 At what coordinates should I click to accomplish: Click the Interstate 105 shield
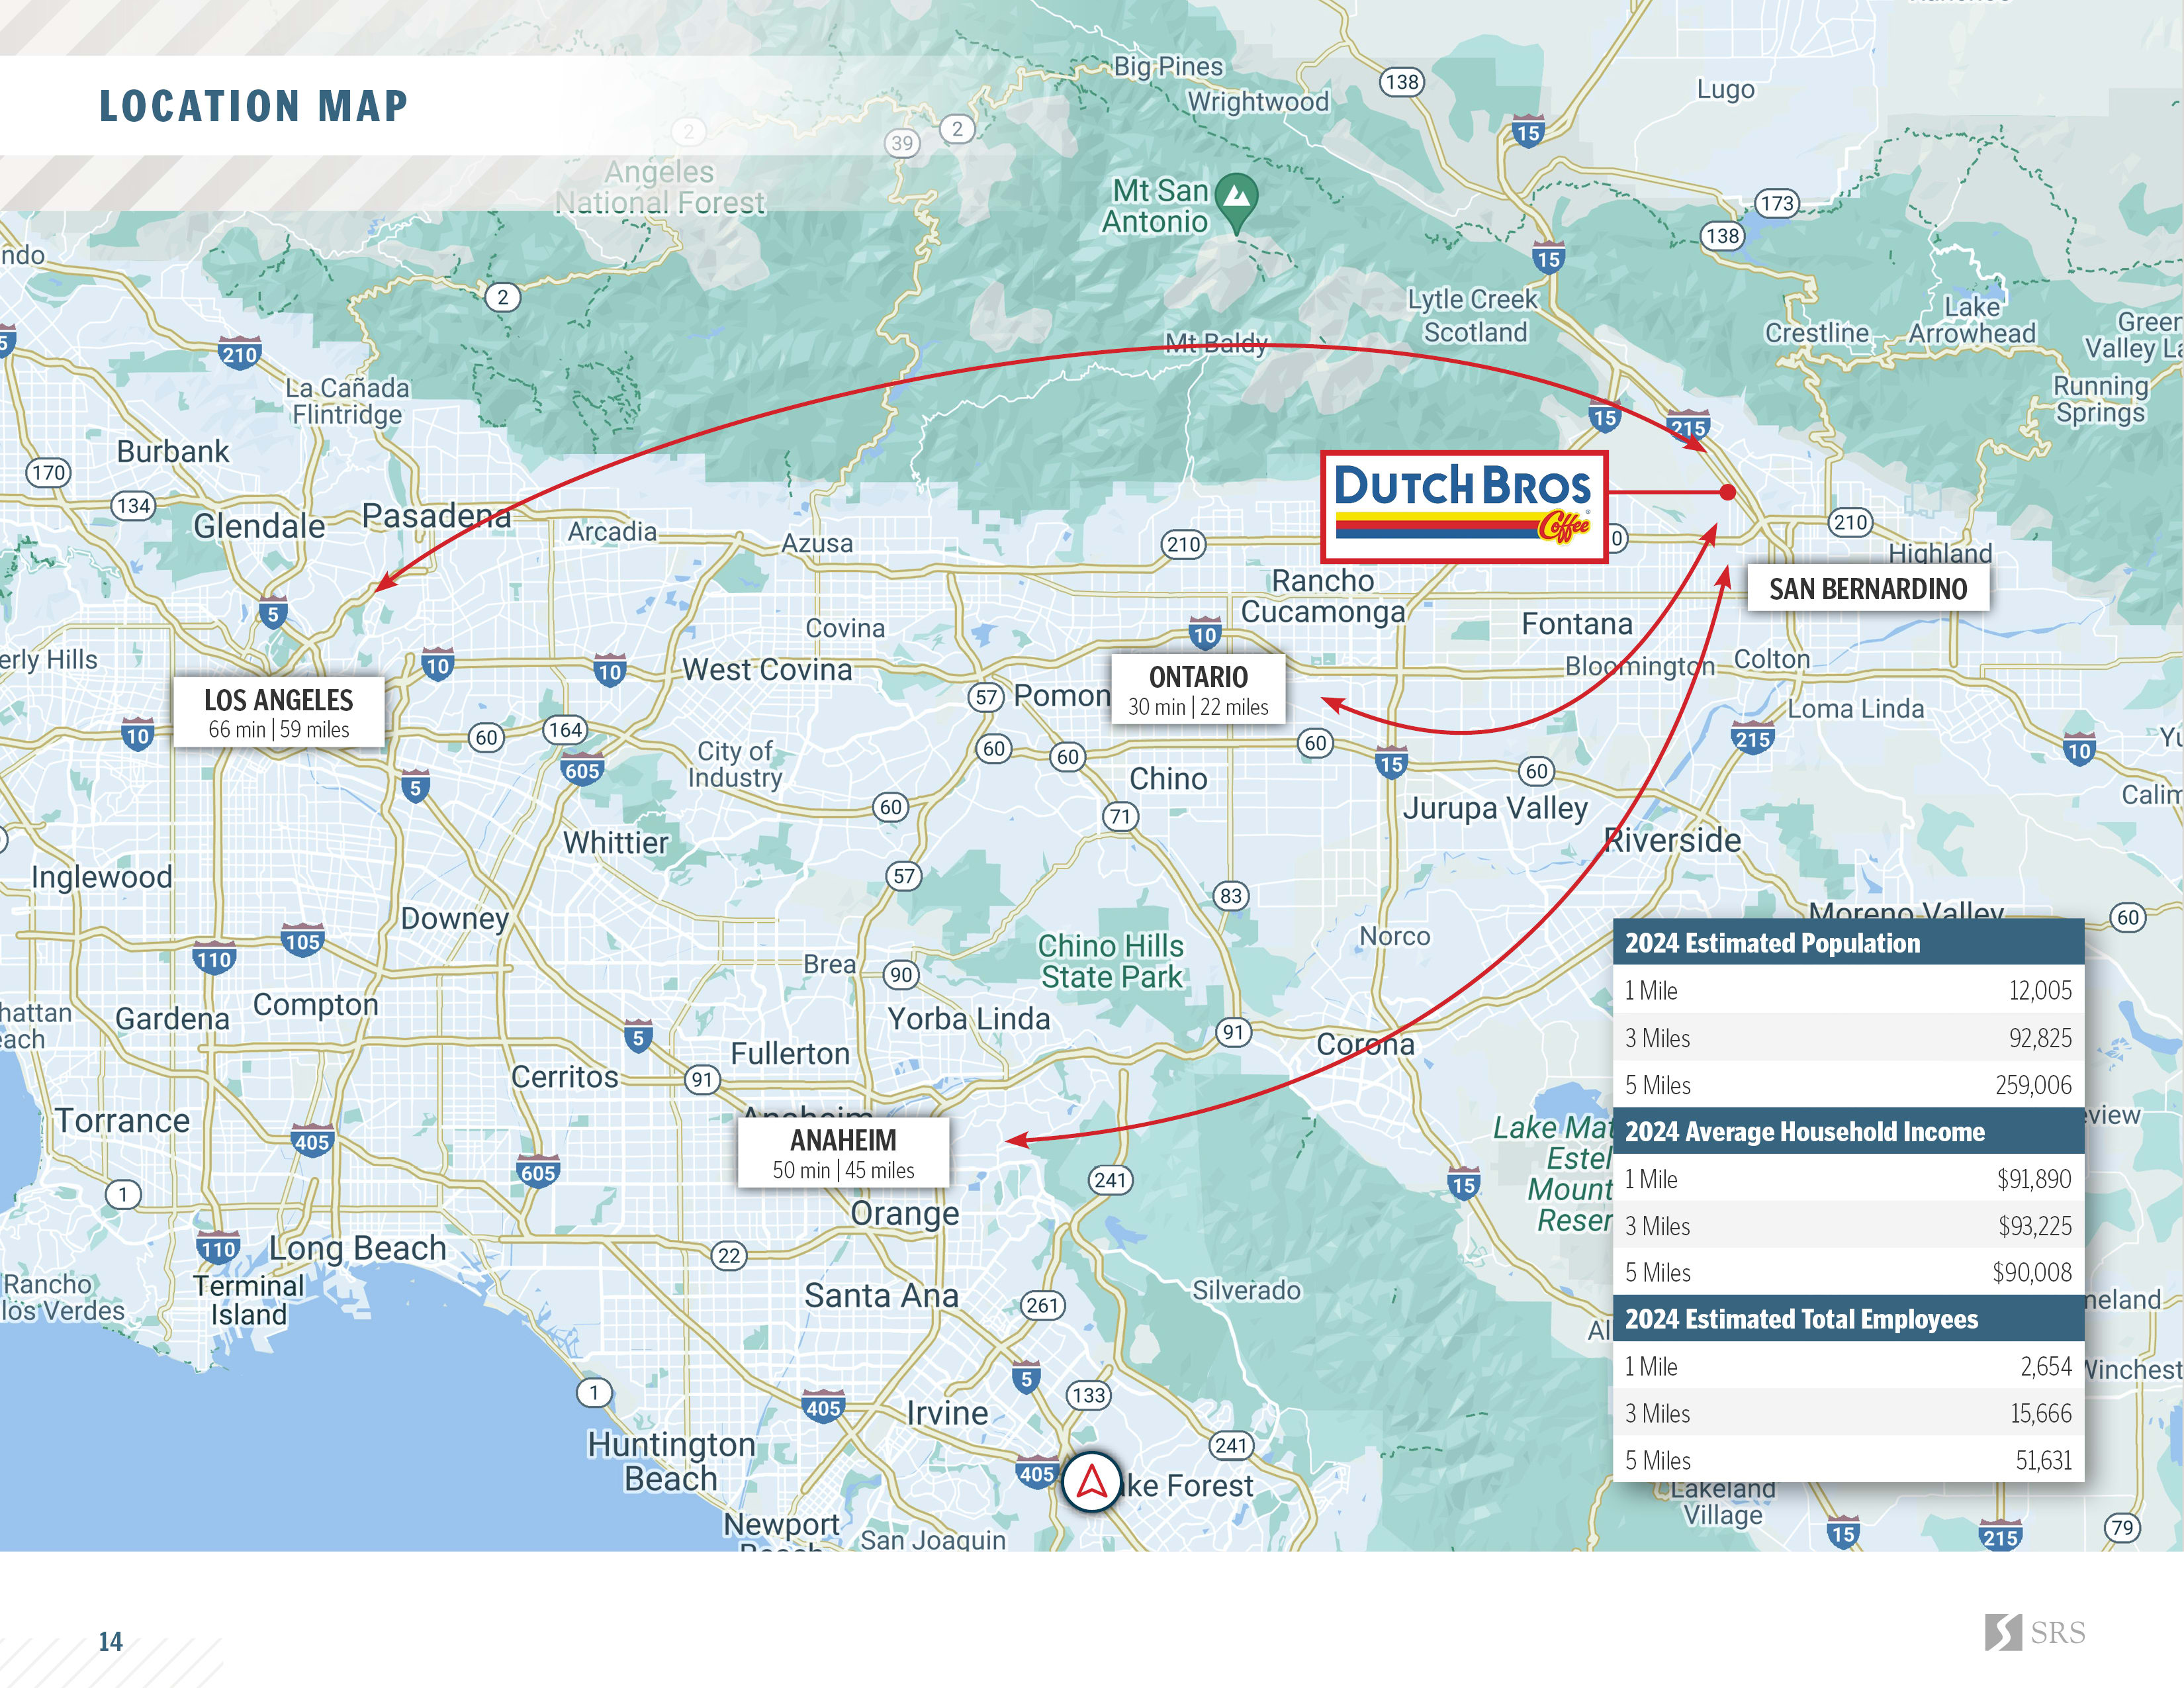pos(302,940)
